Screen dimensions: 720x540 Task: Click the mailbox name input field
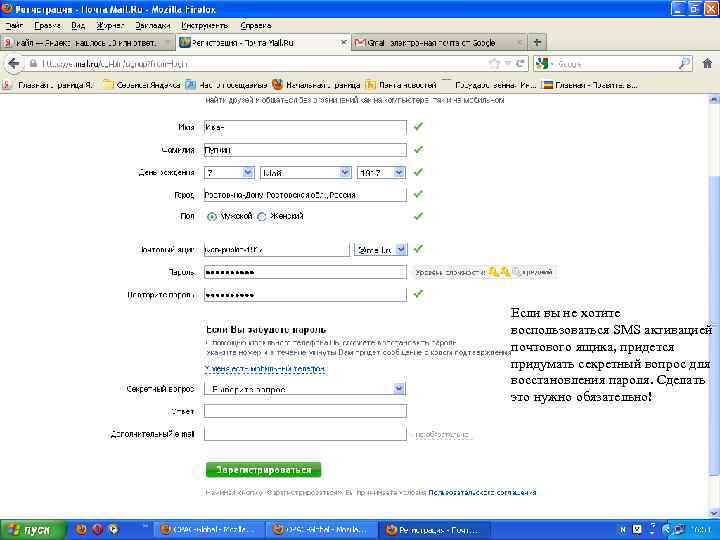277,249
